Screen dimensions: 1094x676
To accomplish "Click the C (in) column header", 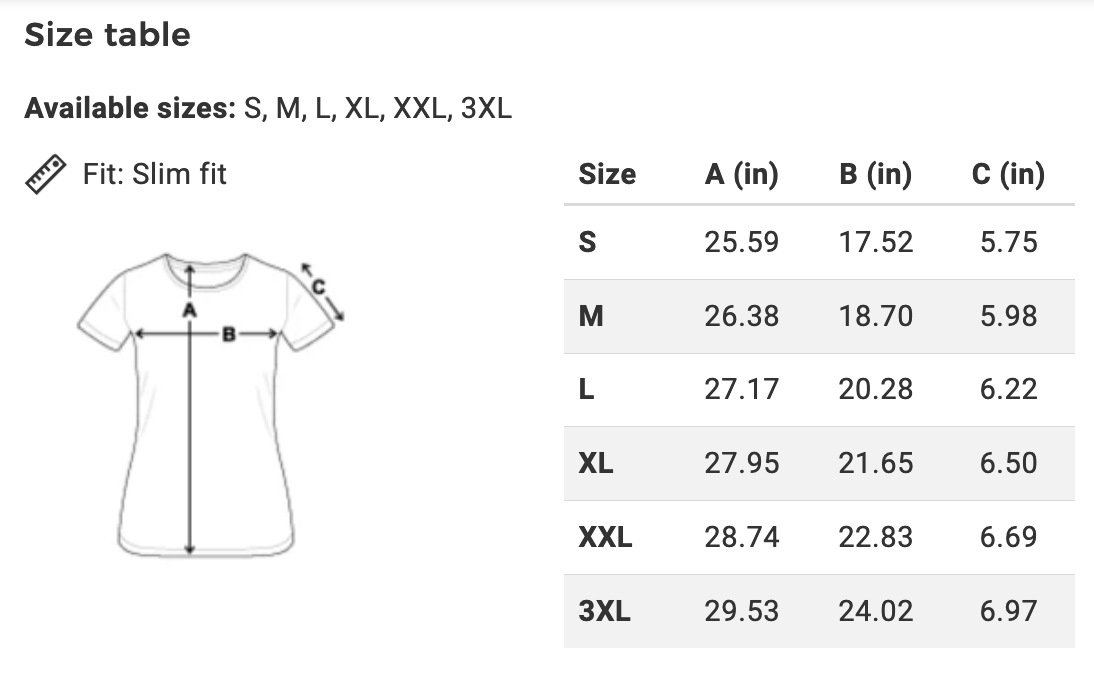I will pos(1008,174).
